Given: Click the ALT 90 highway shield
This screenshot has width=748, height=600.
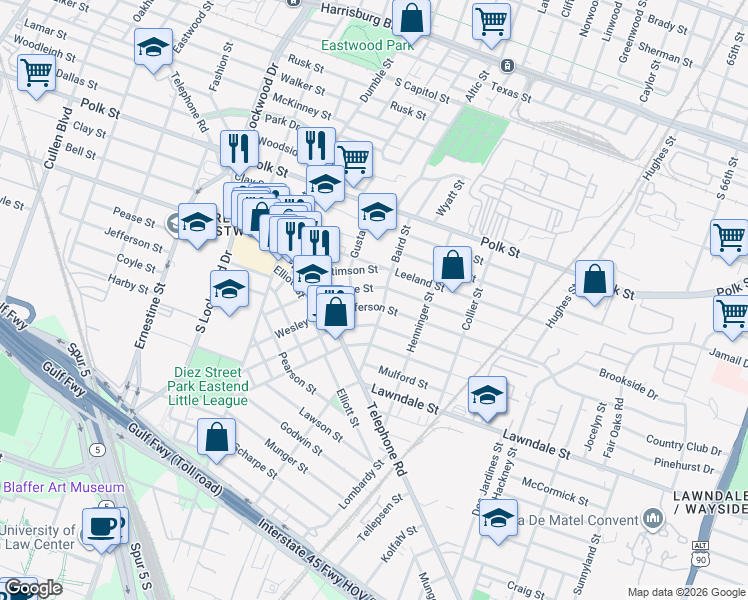Looking at the screenshot, I should pyautogui.click(x=700, y=554).
